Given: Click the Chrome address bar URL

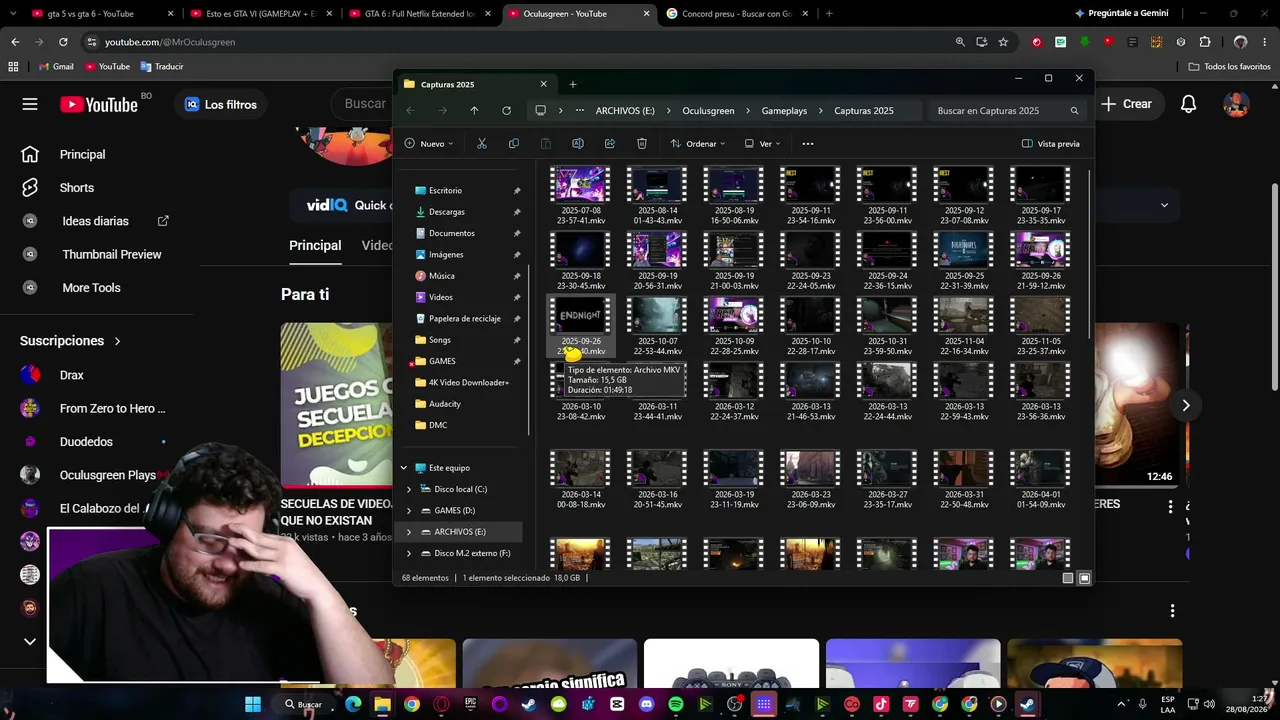Looking at the screenshot, I should pos(170,42).
